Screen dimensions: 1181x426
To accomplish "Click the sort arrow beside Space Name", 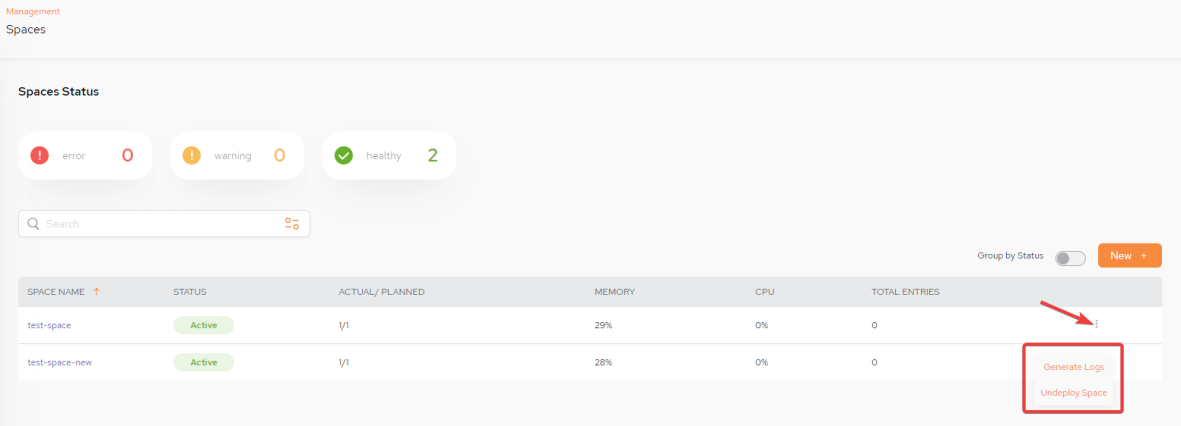I will coord(96,292).
